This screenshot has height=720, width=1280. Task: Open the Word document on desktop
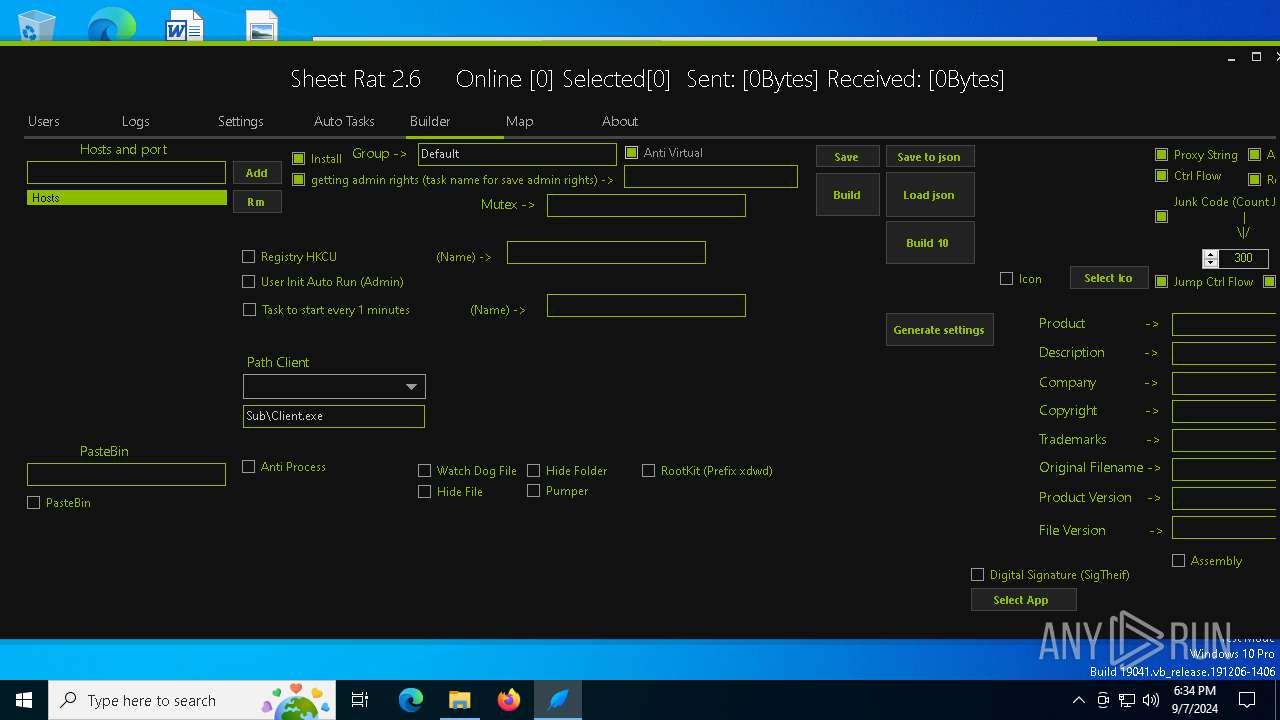click(185, 24)
